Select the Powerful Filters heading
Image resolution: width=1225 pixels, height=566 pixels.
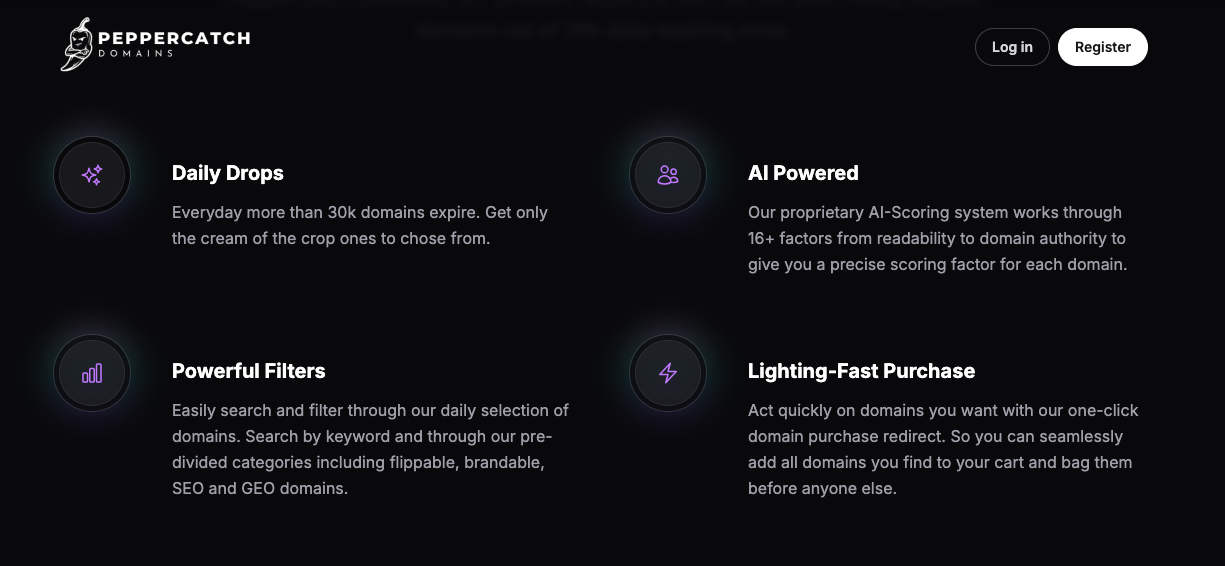pos(249,371)
